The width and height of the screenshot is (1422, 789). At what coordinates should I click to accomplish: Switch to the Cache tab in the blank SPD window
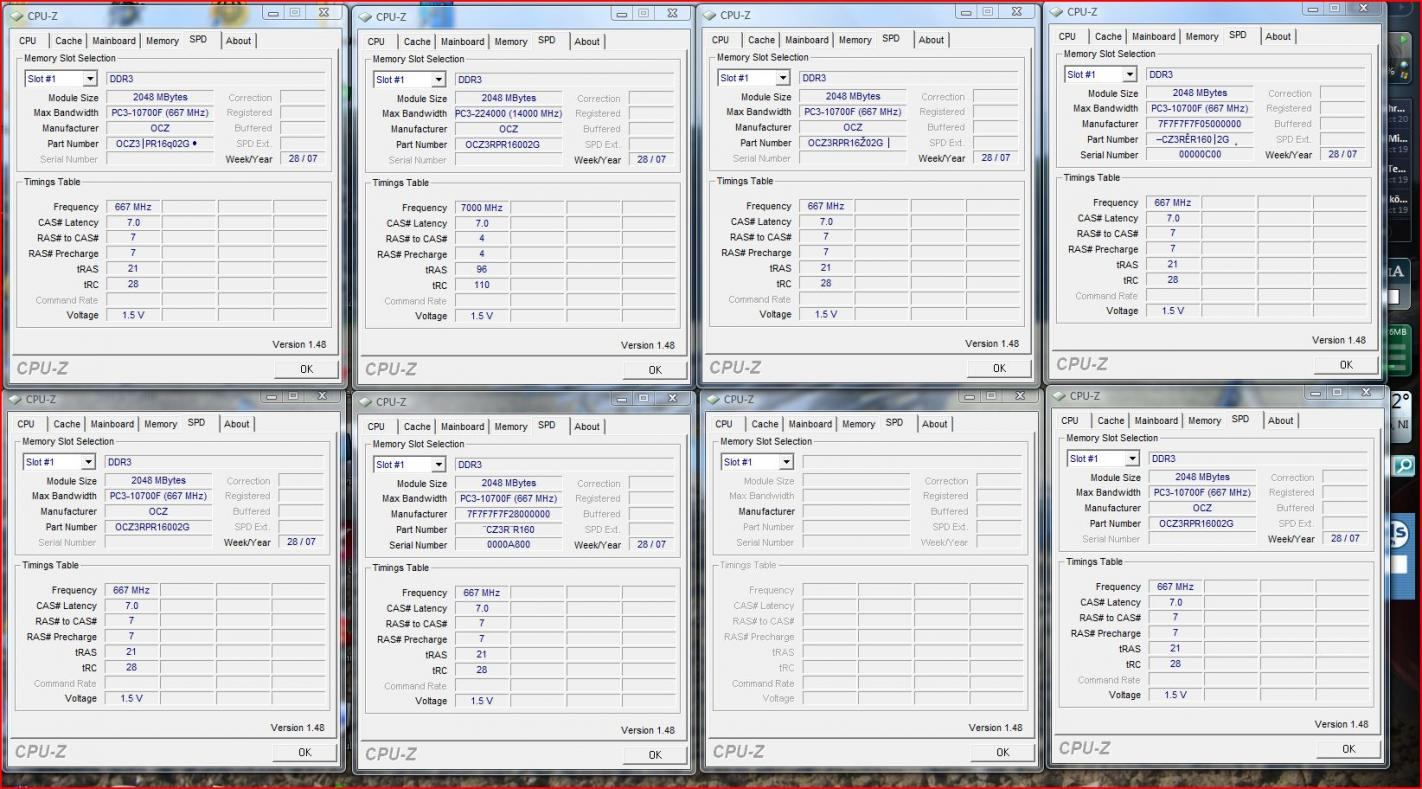(x=765, y=424)
